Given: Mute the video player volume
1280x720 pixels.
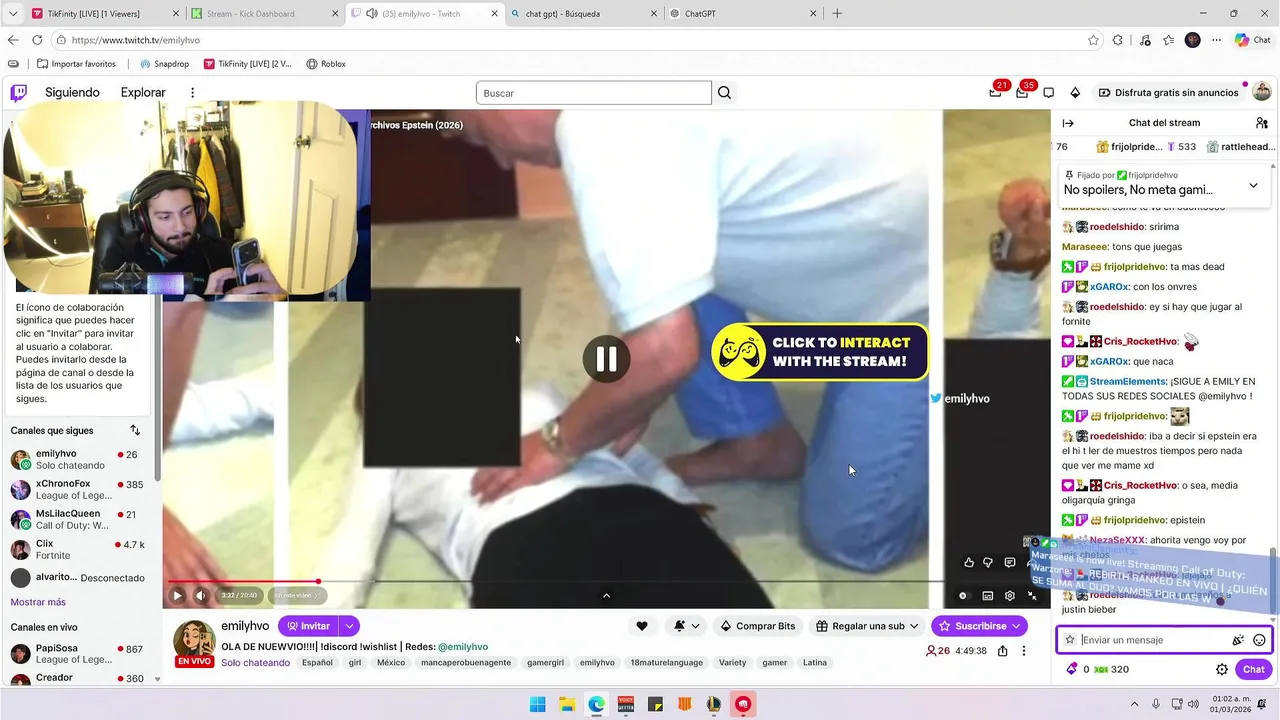Looking at the screenshot, I should pos(200,595).
